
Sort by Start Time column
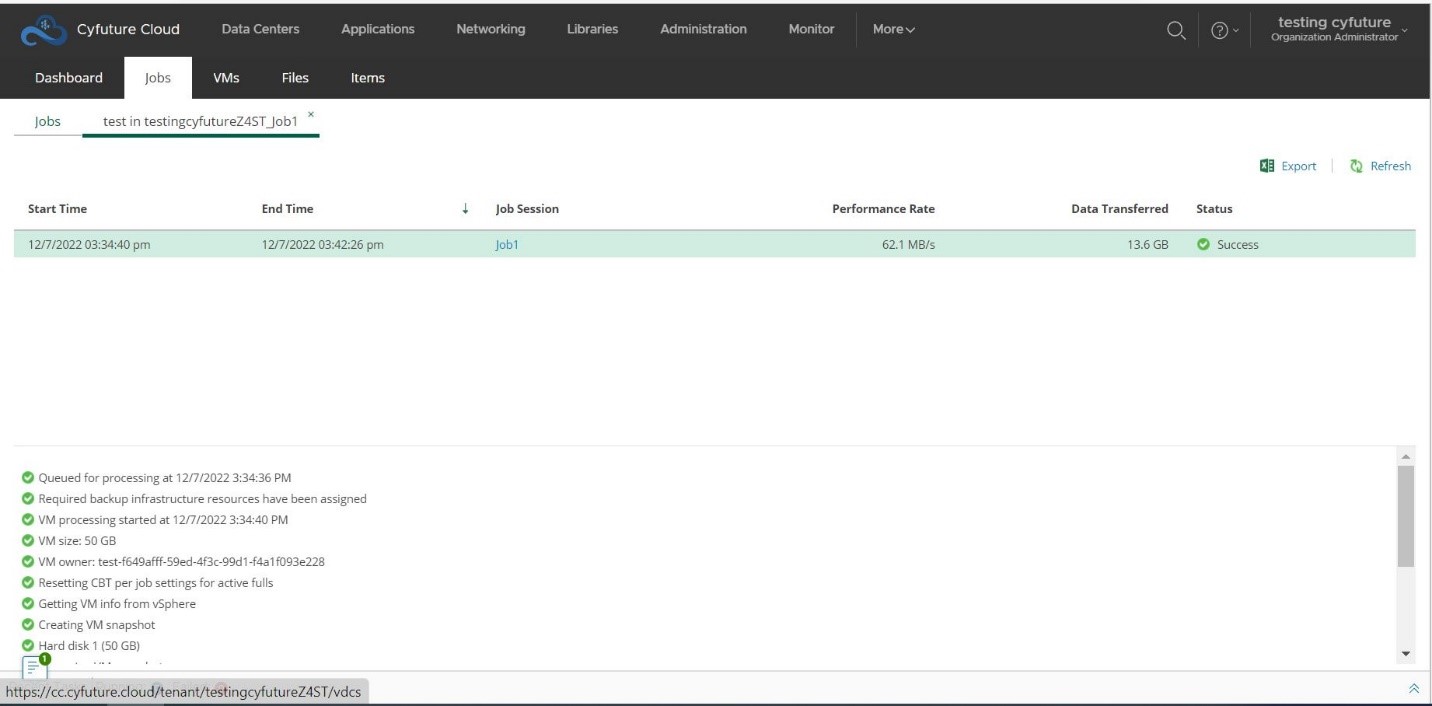click(57, 209)
